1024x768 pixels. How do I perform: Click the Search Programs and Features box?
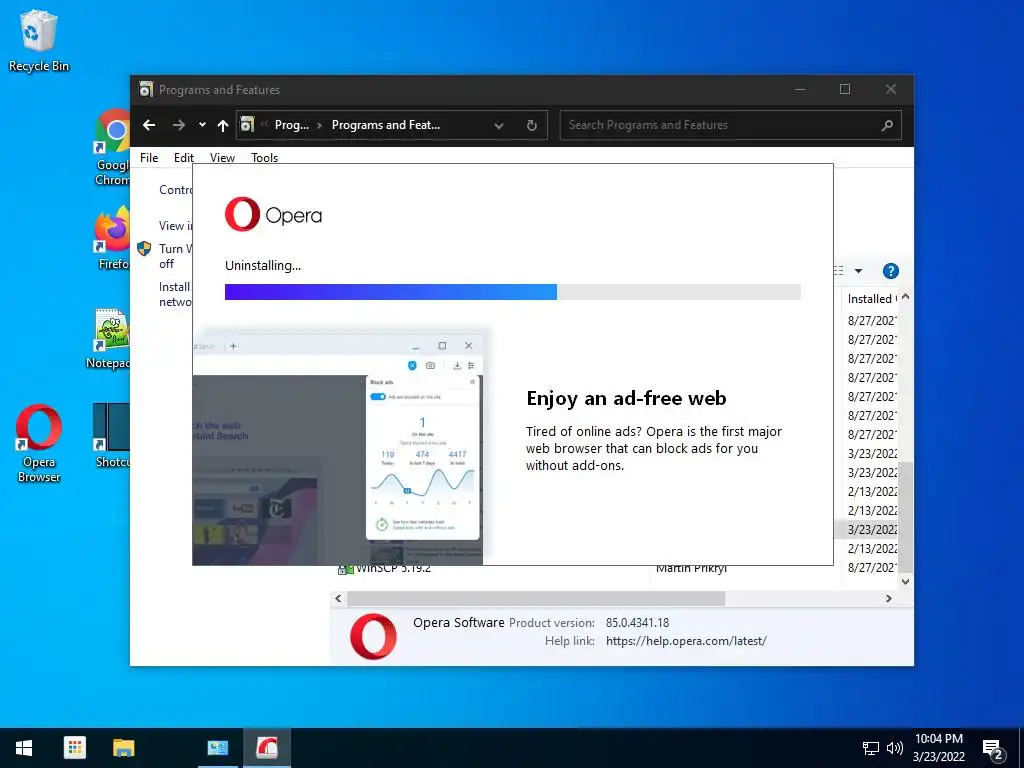(730, 125)
